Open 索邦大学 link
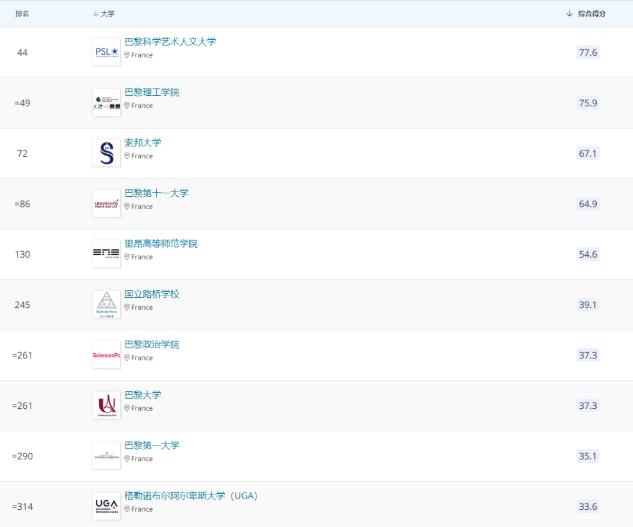 pyautogui.click(x=143, y=143)
